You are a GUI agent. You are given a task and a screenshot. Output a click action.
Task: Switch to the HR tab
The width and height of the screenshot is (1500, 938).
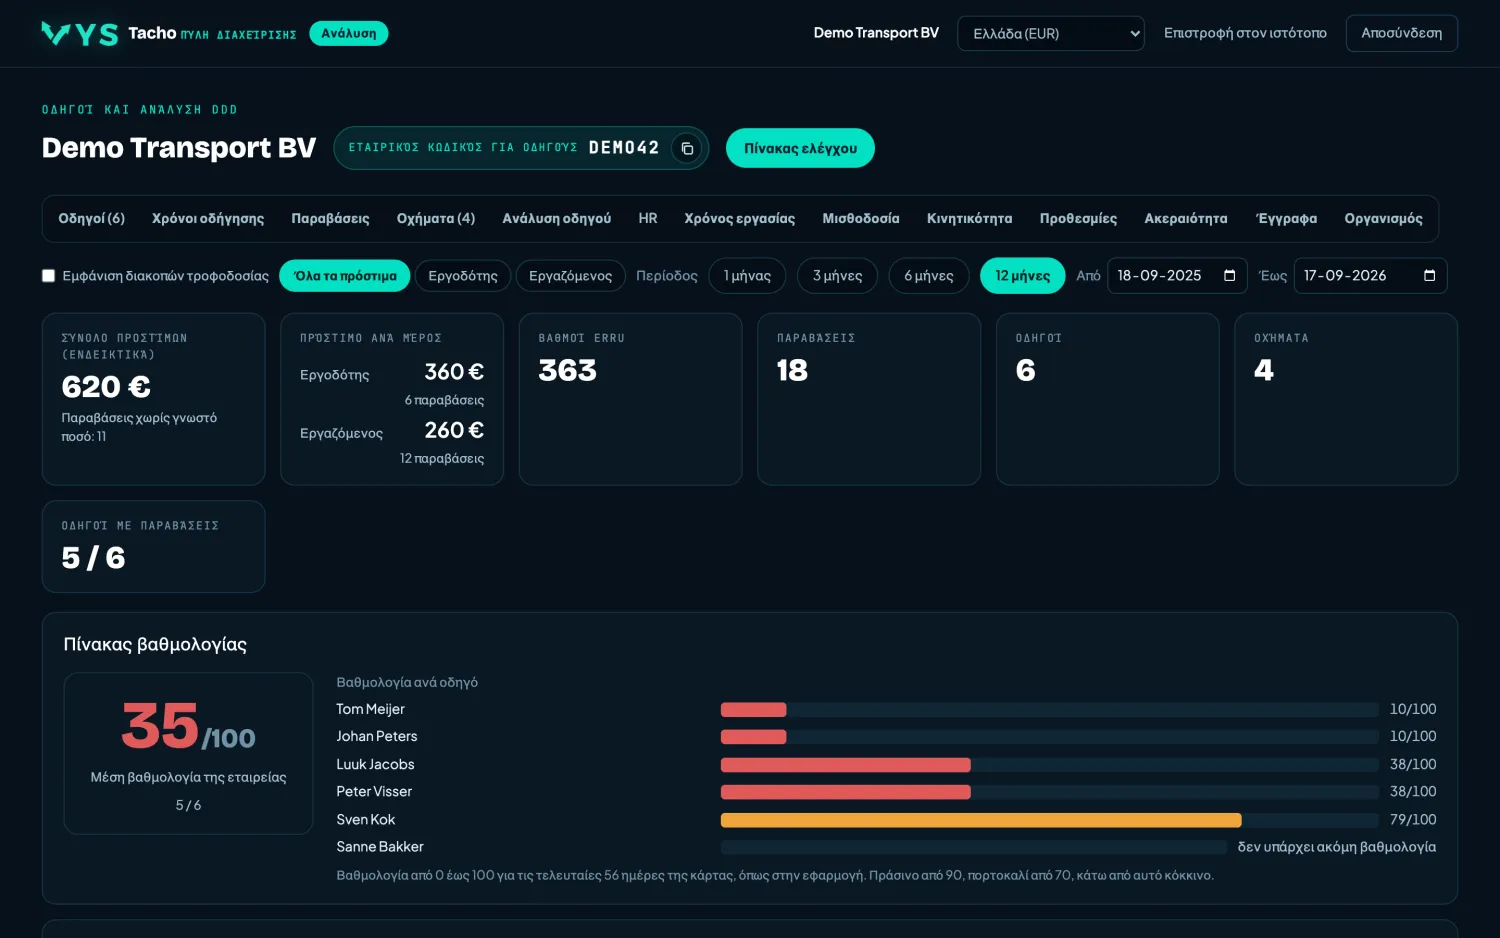[x=648, y=219]
